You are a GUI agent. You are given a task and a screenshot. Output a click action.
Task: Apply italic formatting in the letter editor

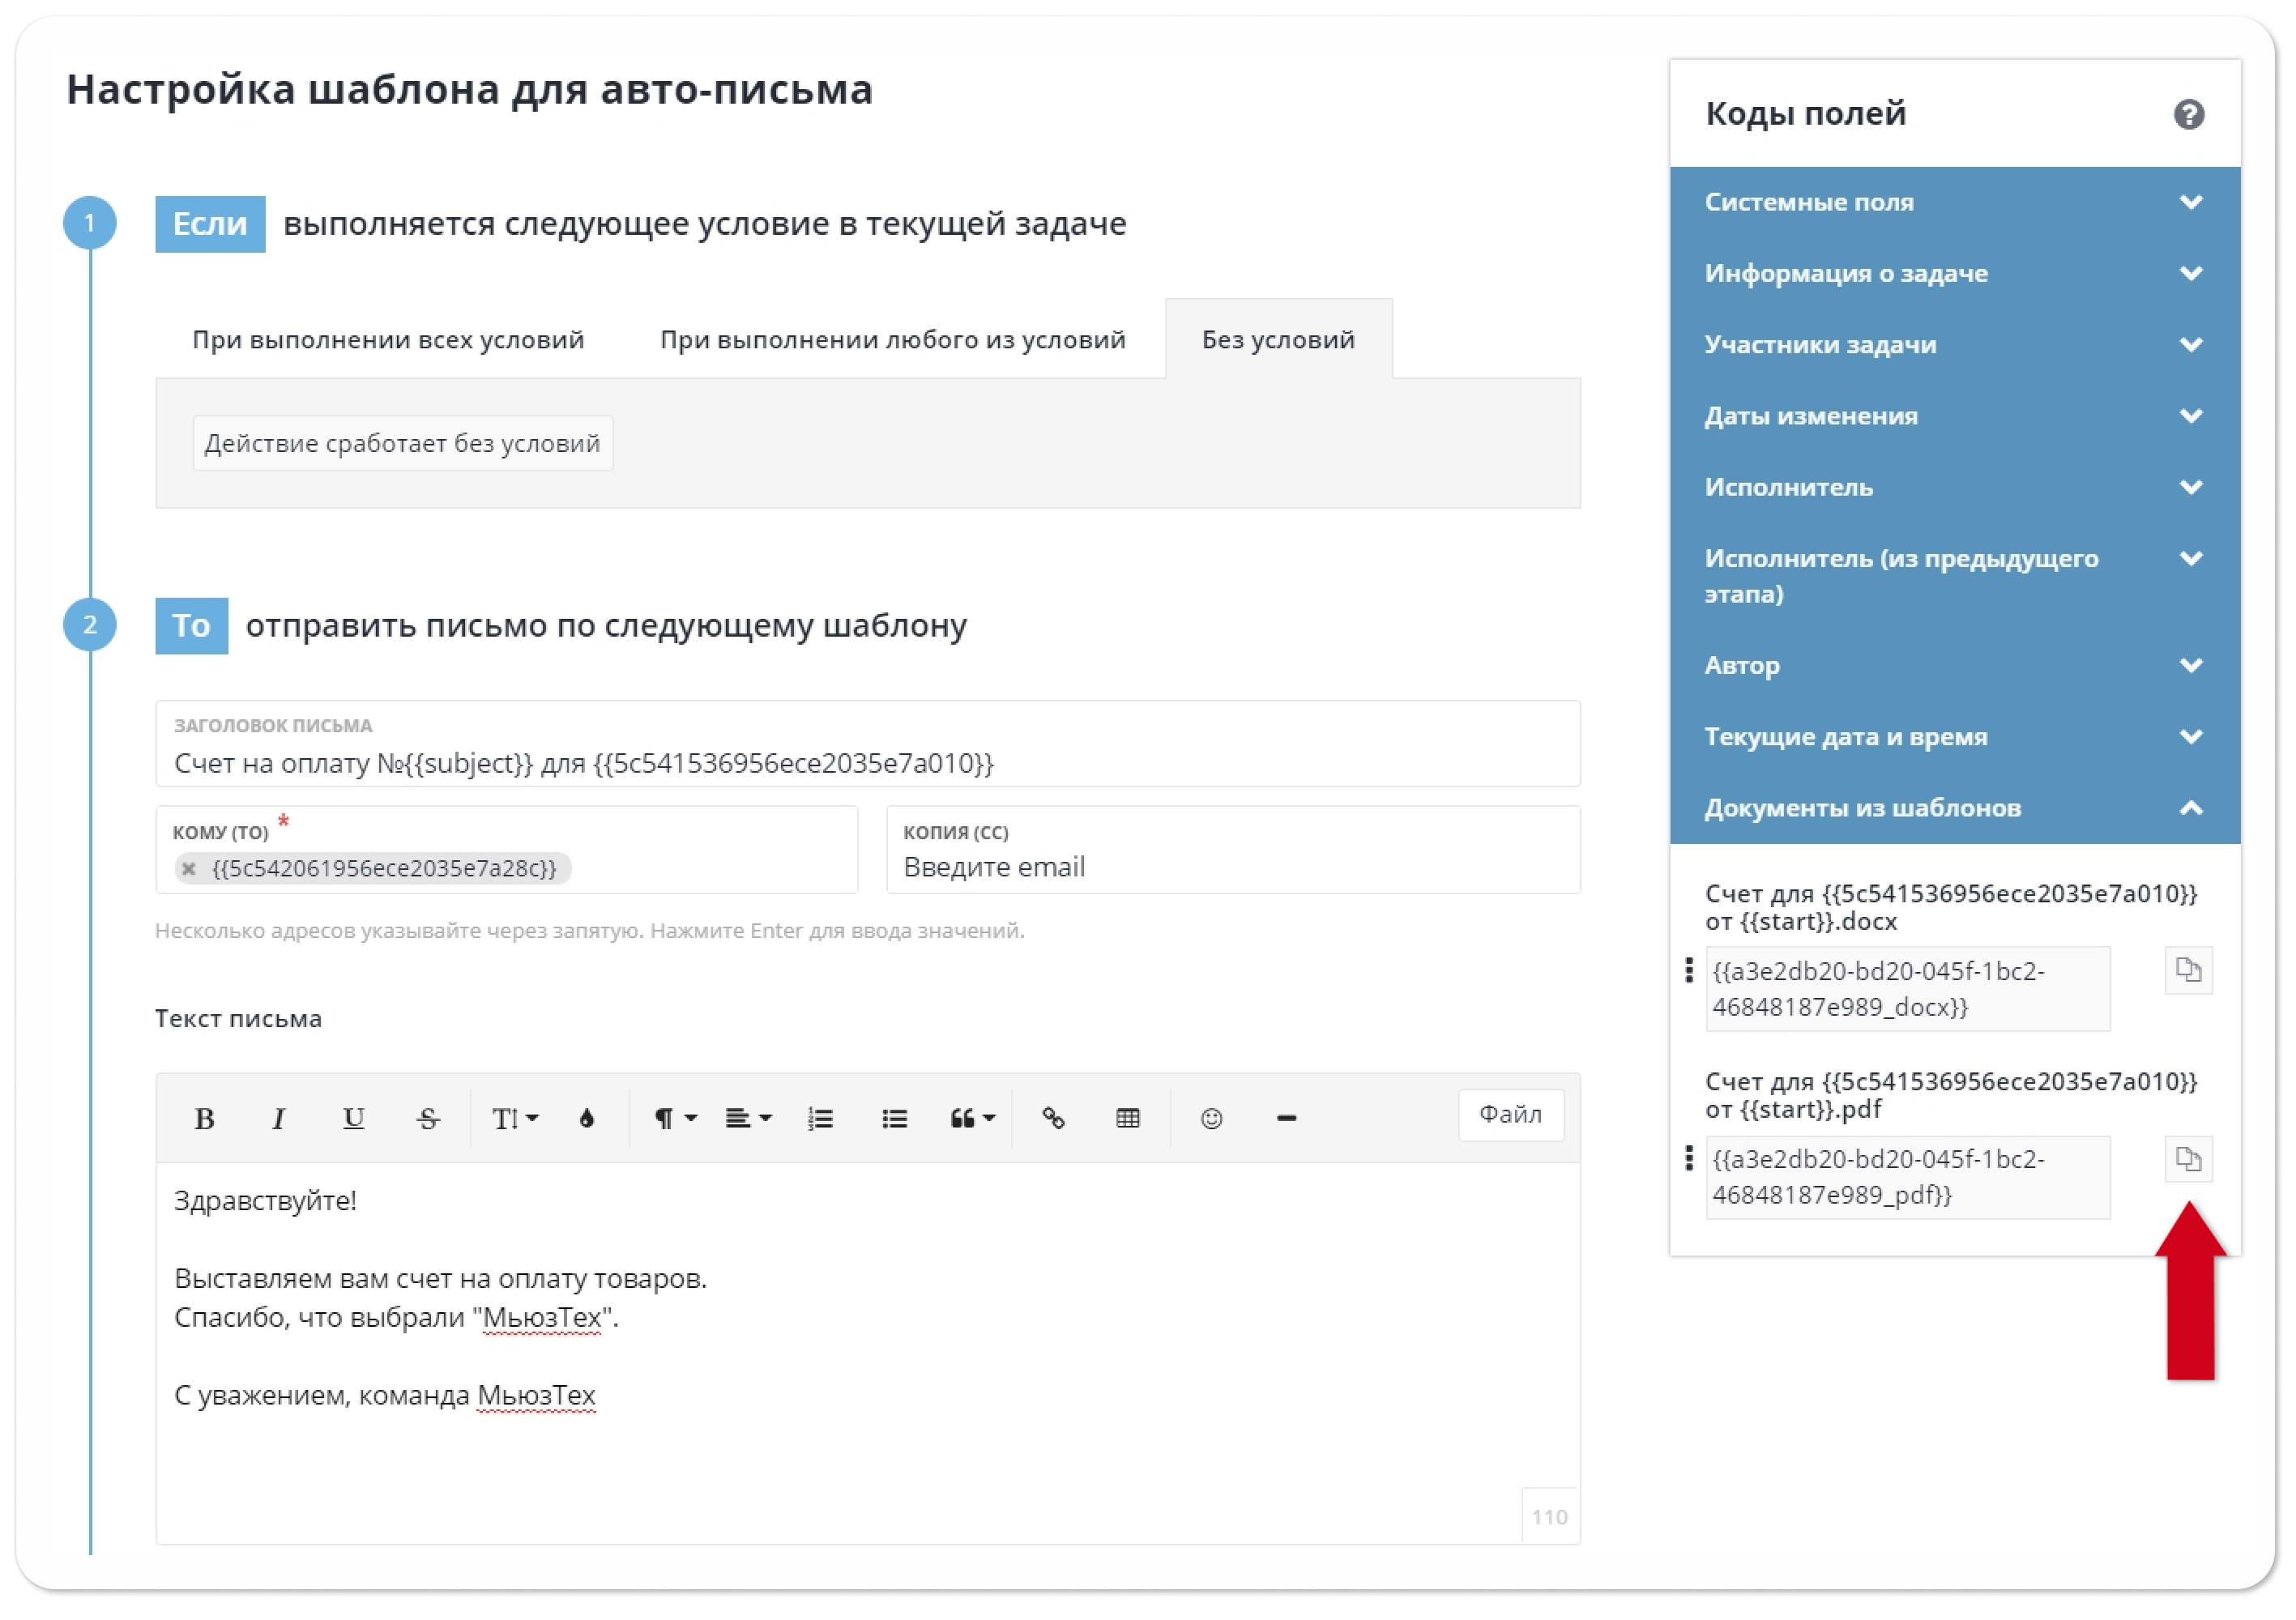(279, 1118)
